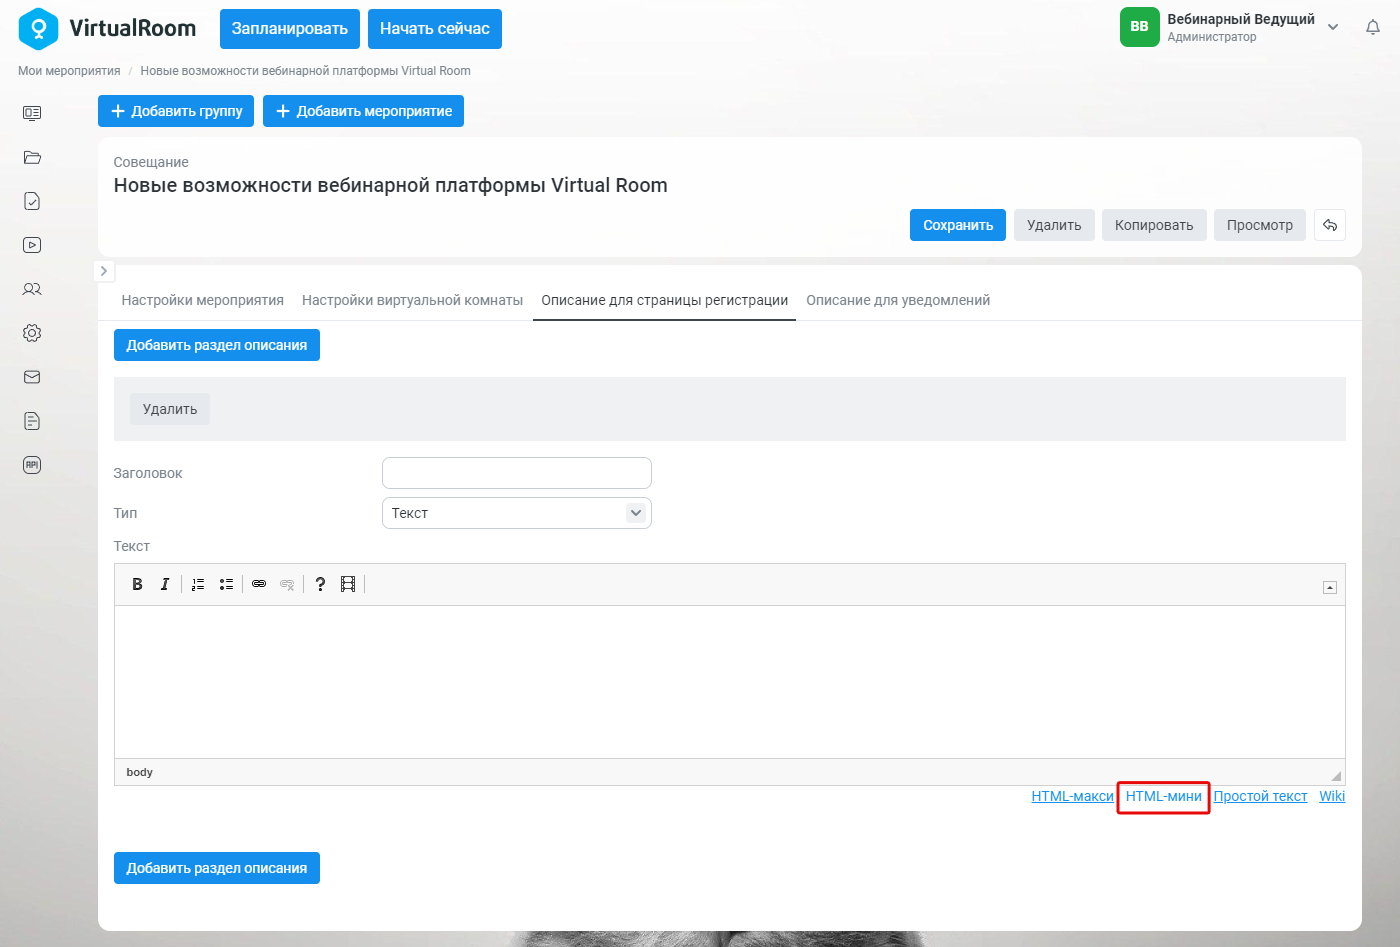The width and height of the screenshot is (1400, 947).
Task: Click the remove link icon
Action: (287, 584)
